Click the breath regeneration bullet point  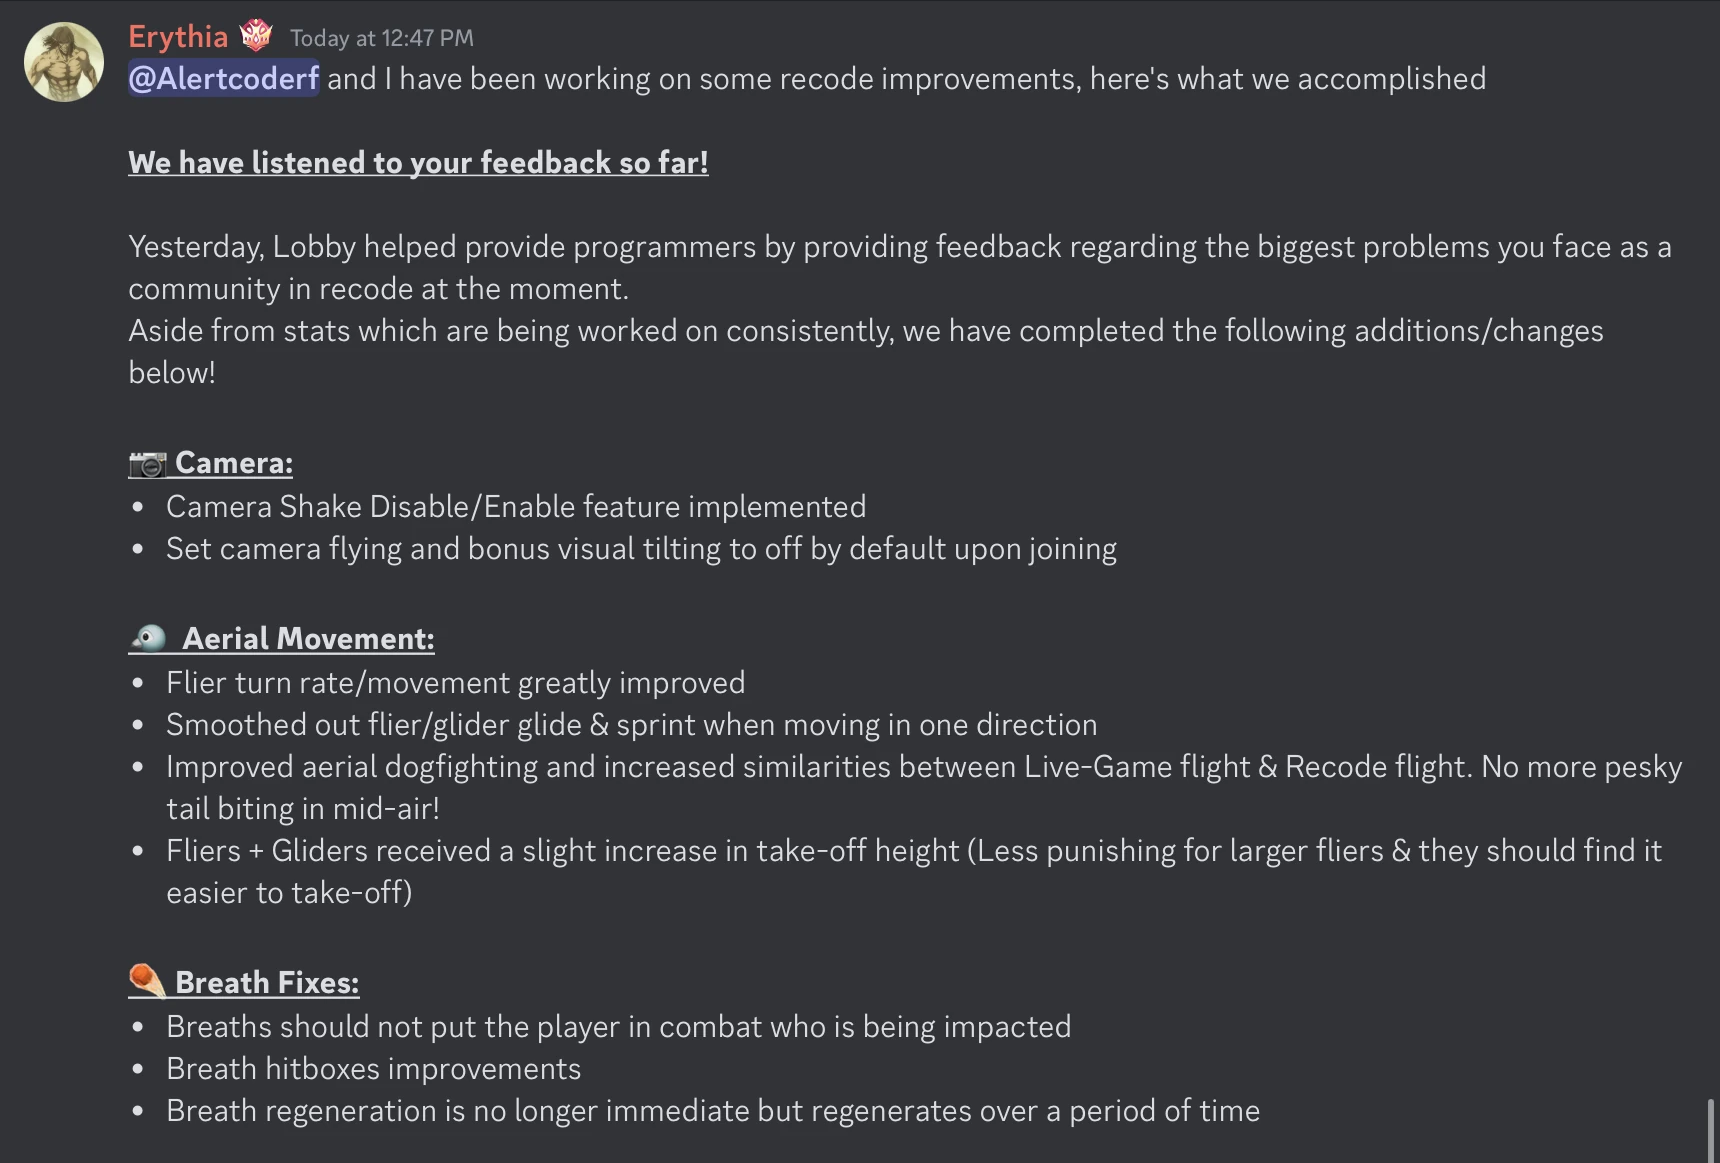click(712, 1110)
